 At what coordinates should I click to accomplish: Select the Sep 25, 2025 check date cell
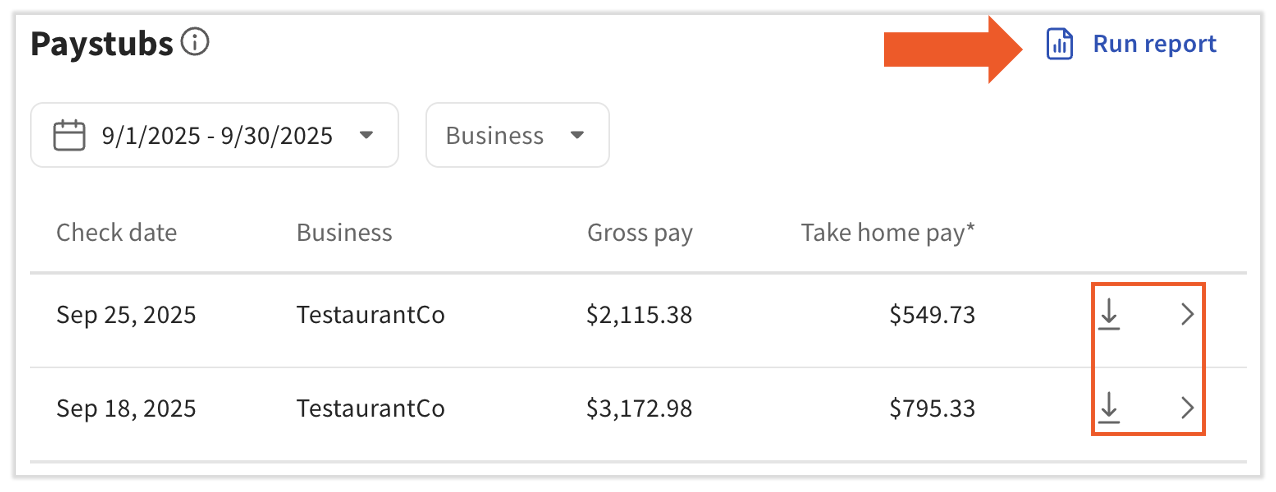pyautogui.click(x=126, y=315)
